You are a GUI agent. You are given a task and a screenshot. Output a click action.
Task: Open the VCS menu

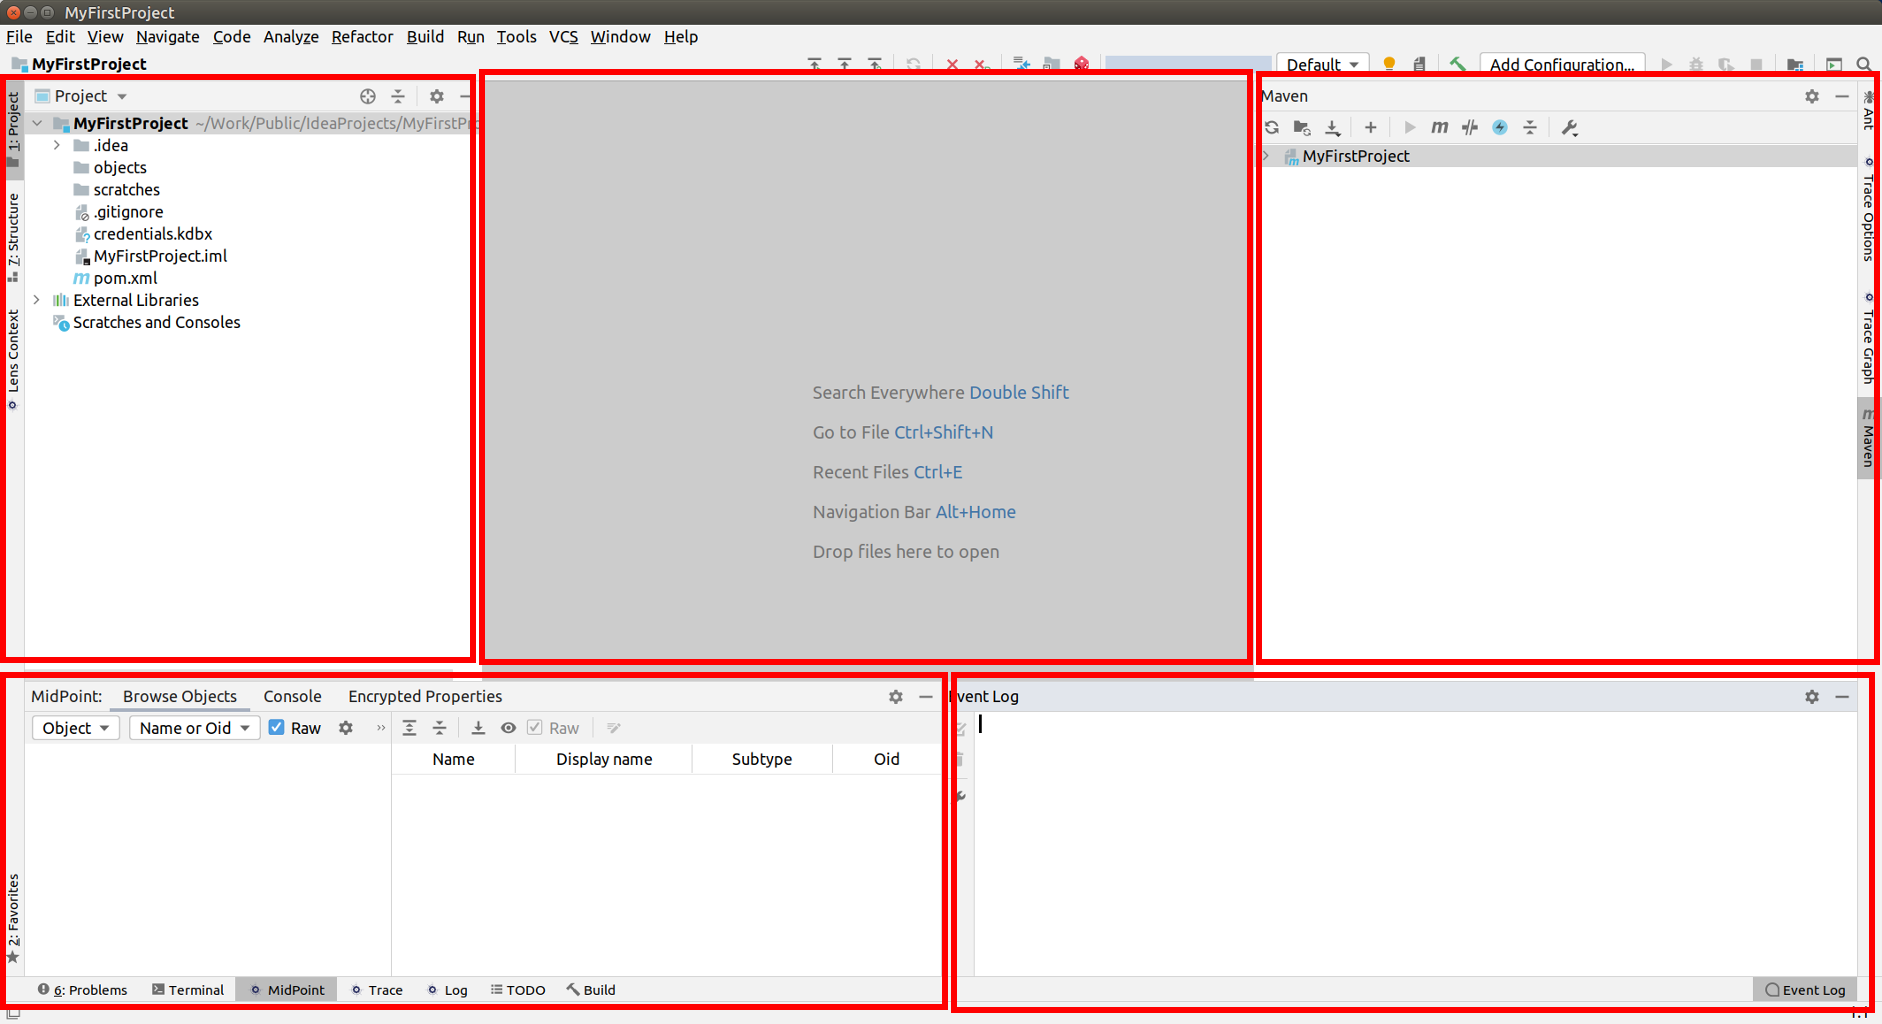pyautogui.click(x=563, y=37)
